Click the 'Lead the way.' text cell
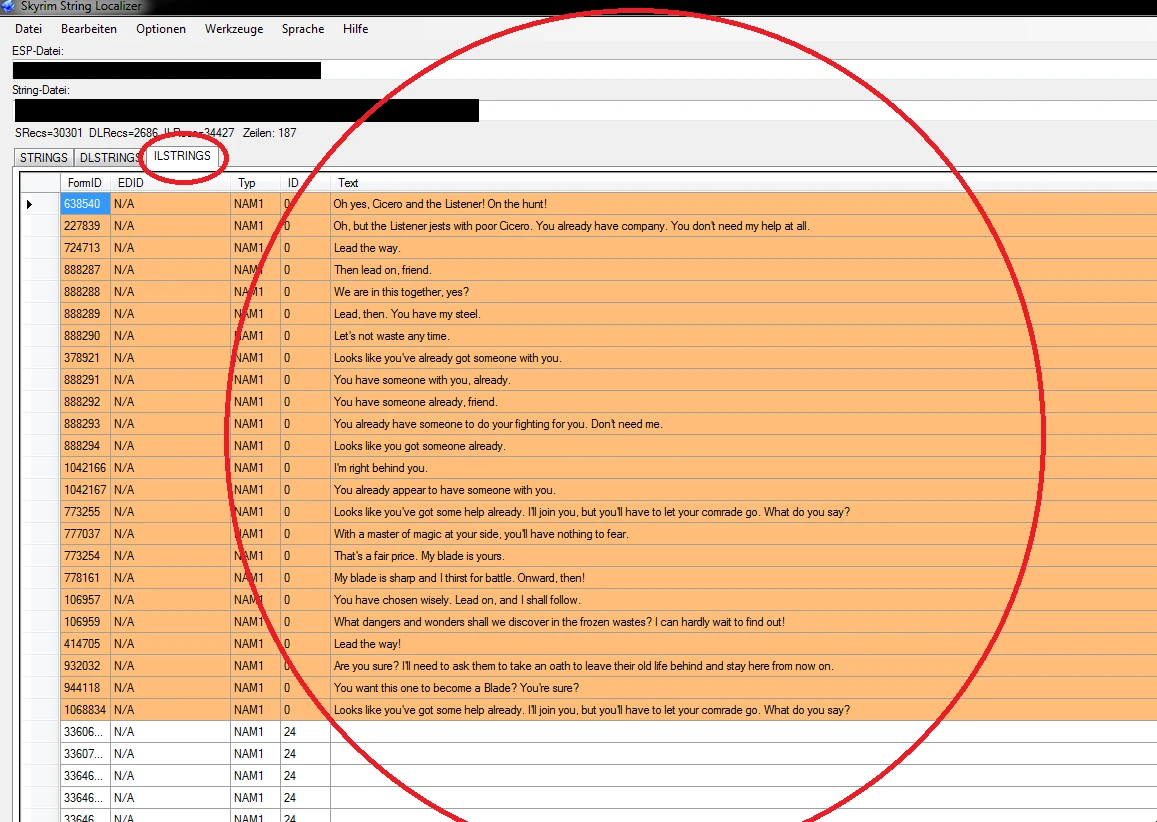 click(x=744, y=248)
